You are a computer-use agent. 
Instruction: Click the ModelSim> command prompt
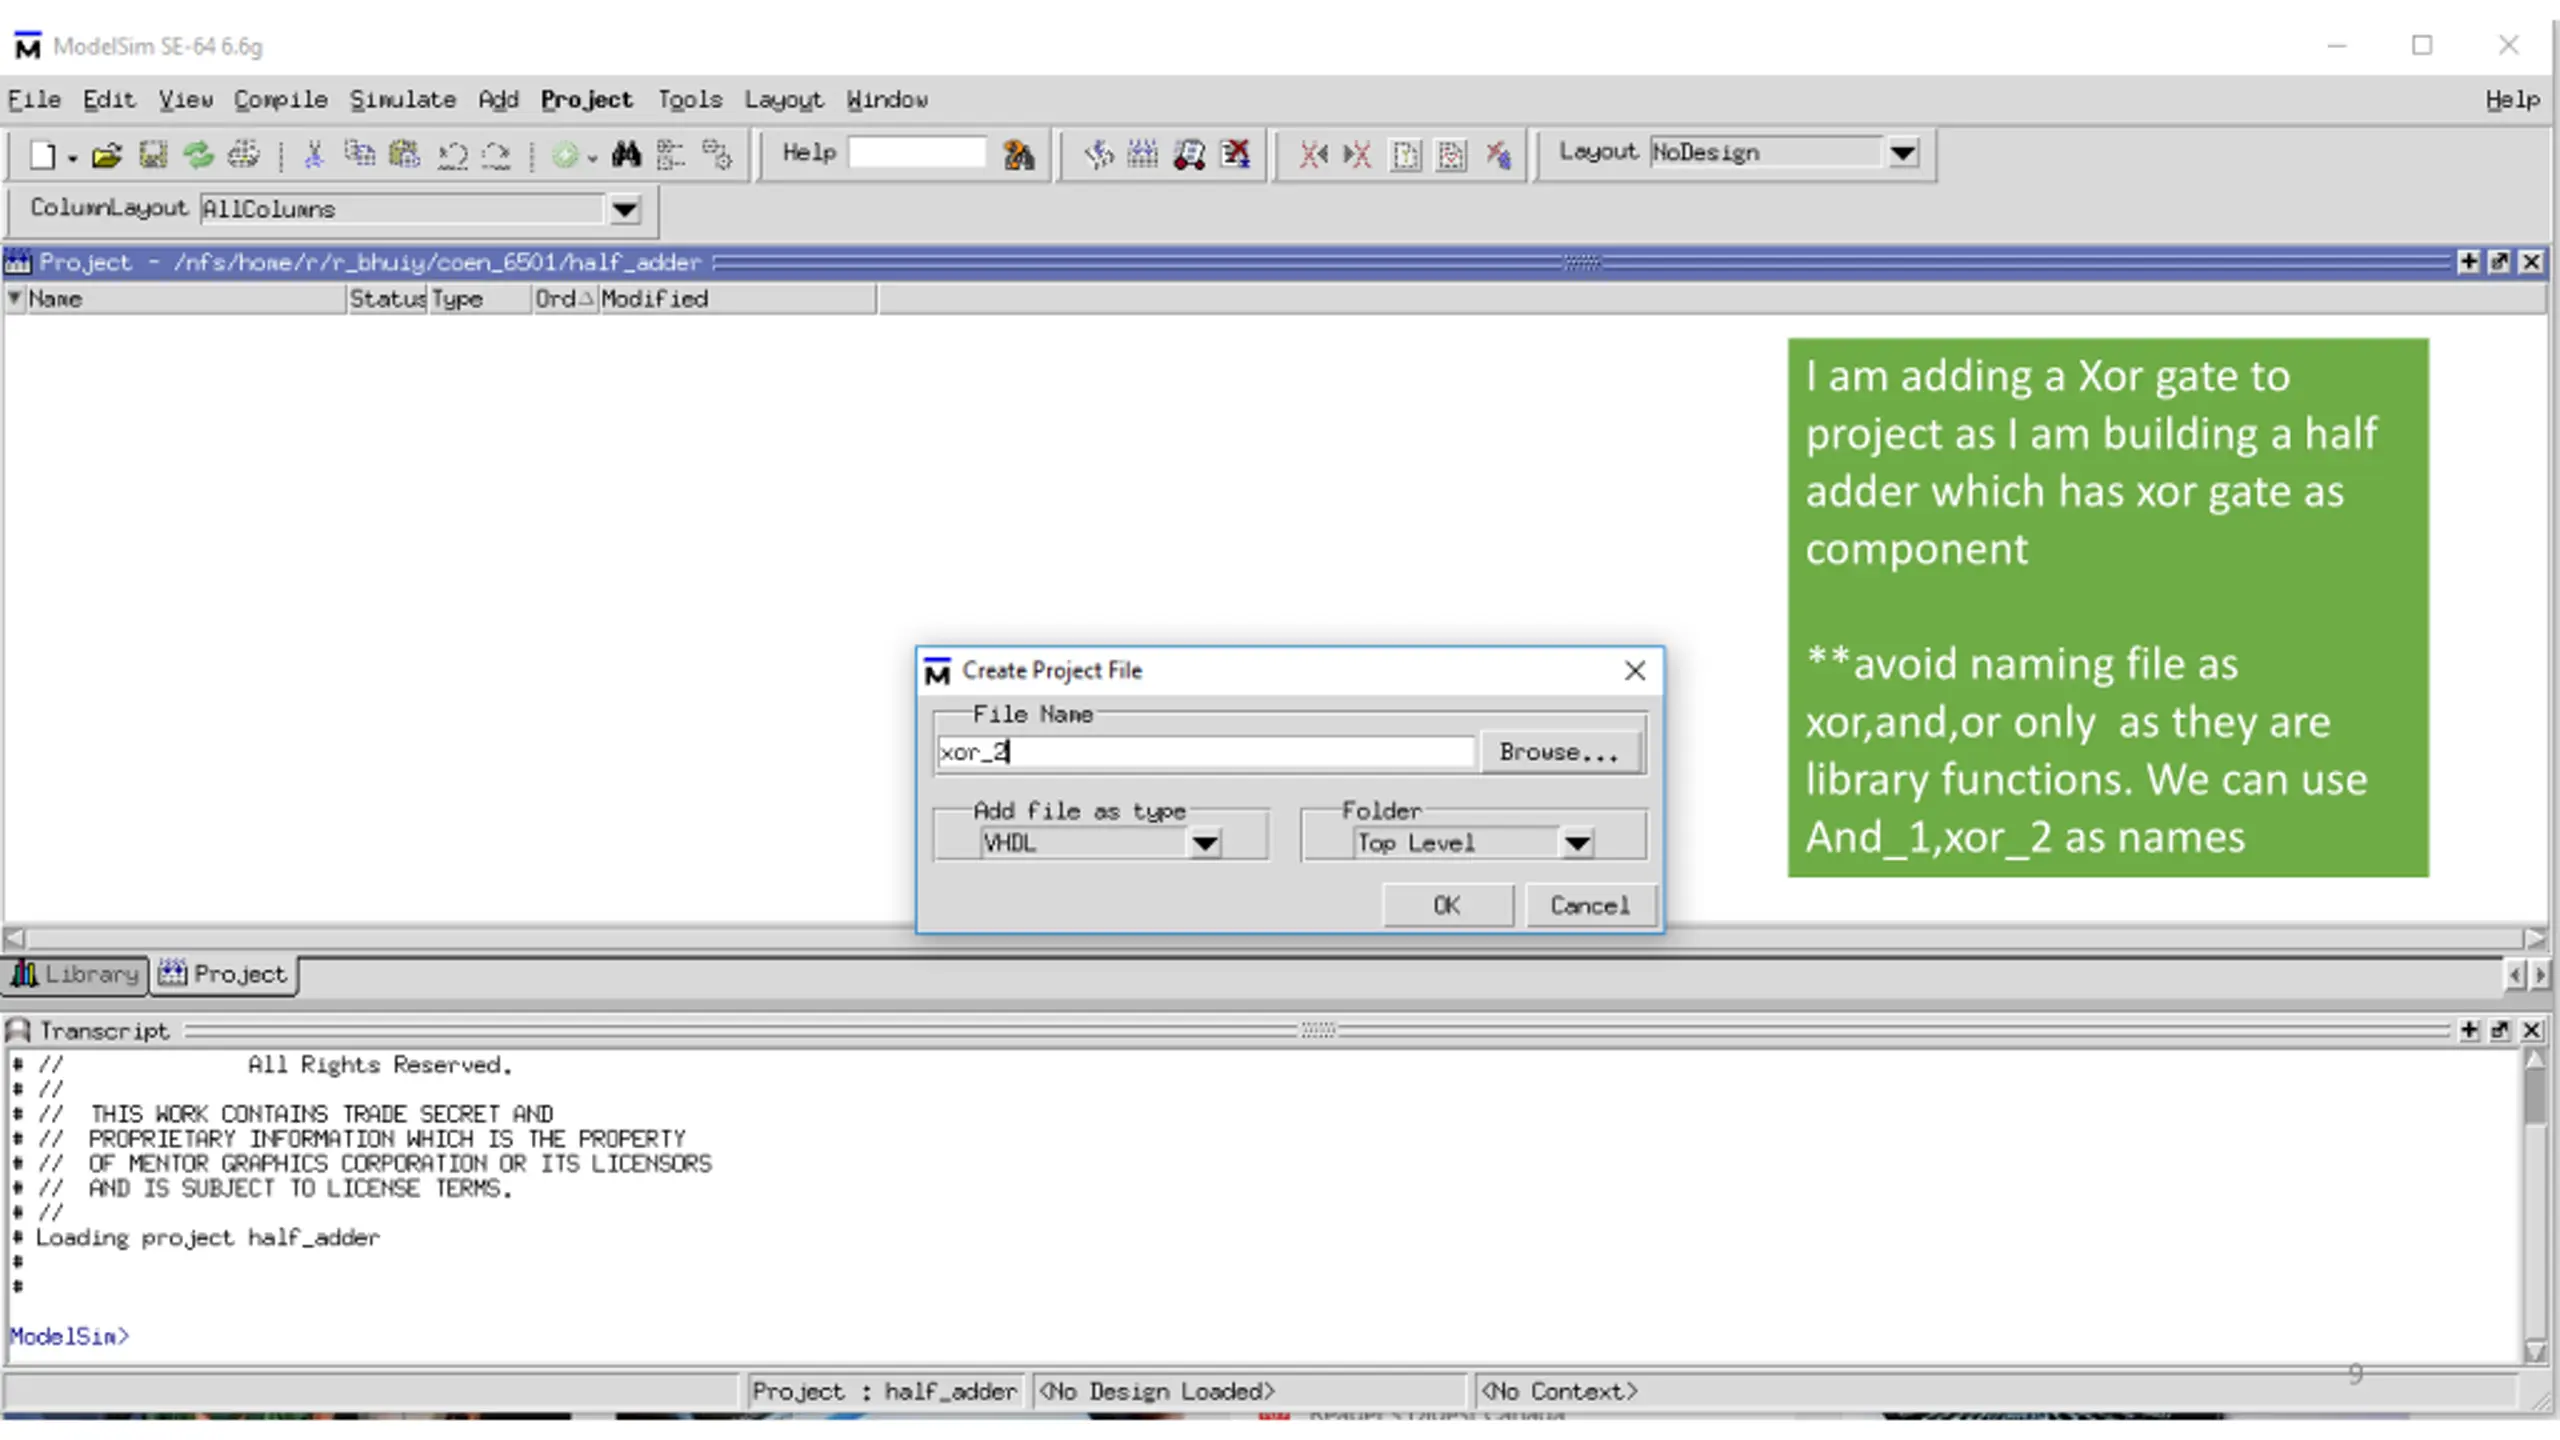(69, 1336)
